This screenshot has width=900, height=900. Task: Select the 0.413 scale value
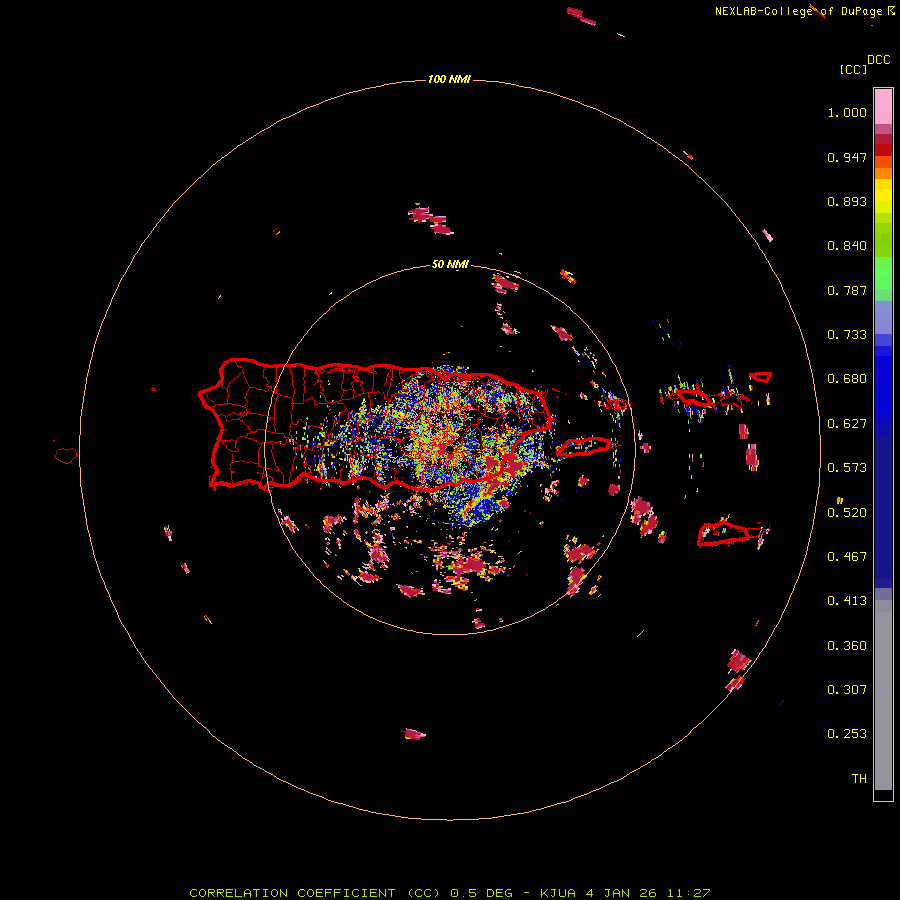coord(847,601)
